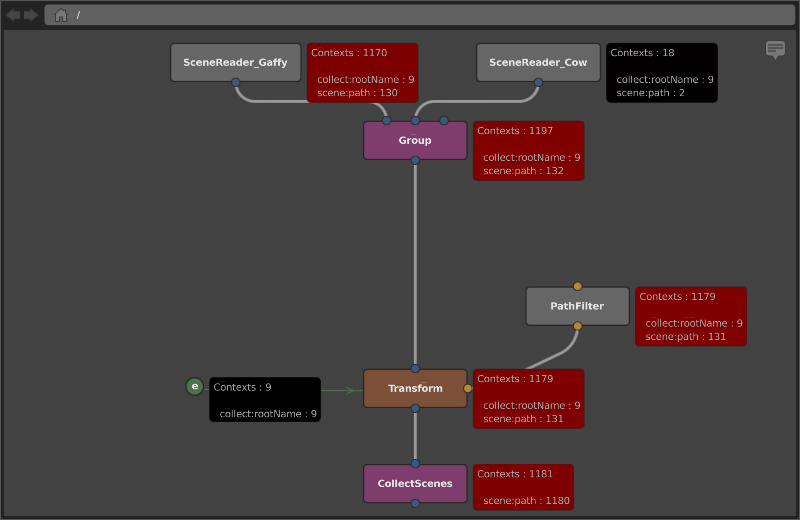
Task: Click the 'scene:path : 2' text
Action: (650, 93)
